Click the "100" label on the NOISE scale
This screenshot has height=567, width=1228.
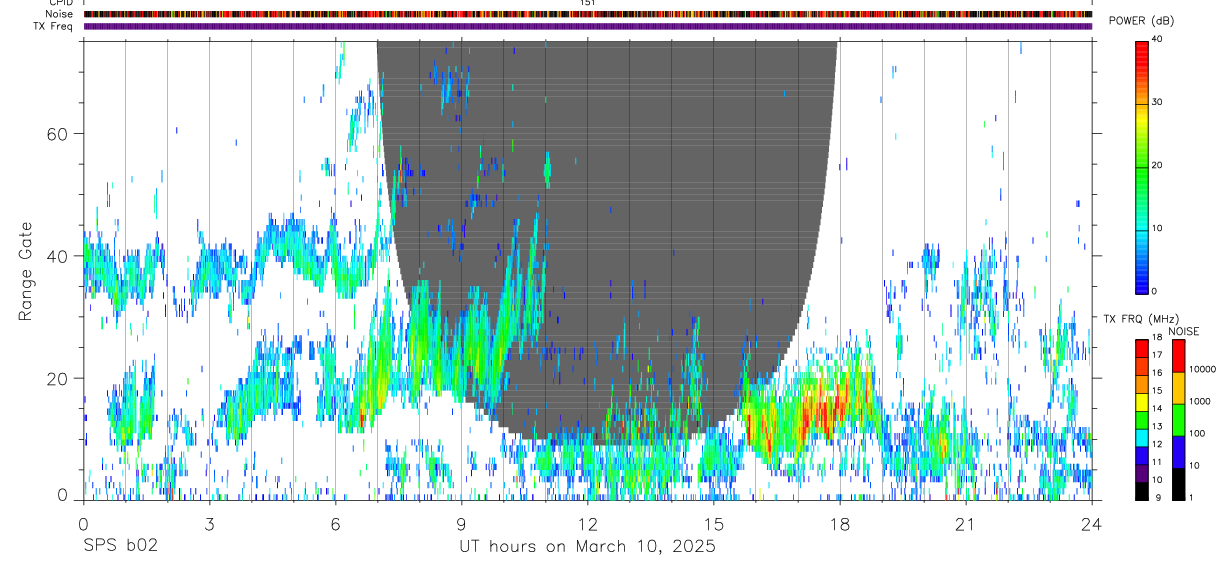point(1196,433)
